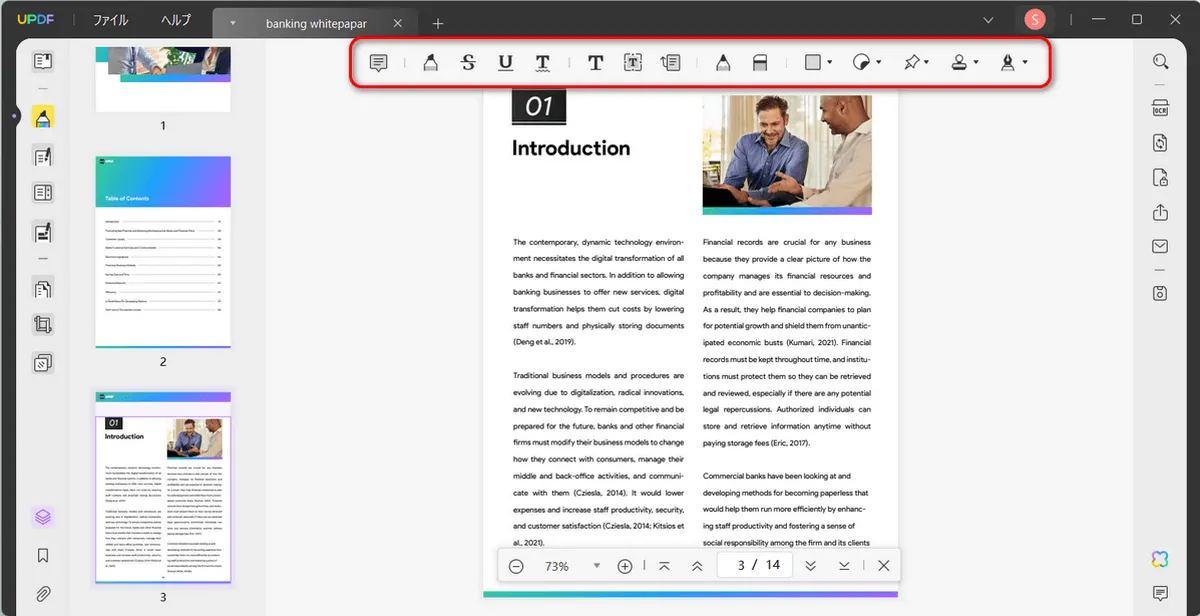Screen dimensions: 1200x616
Task: Open the layers panel icon
Action: pyautogui.click(x=43, y=518)
